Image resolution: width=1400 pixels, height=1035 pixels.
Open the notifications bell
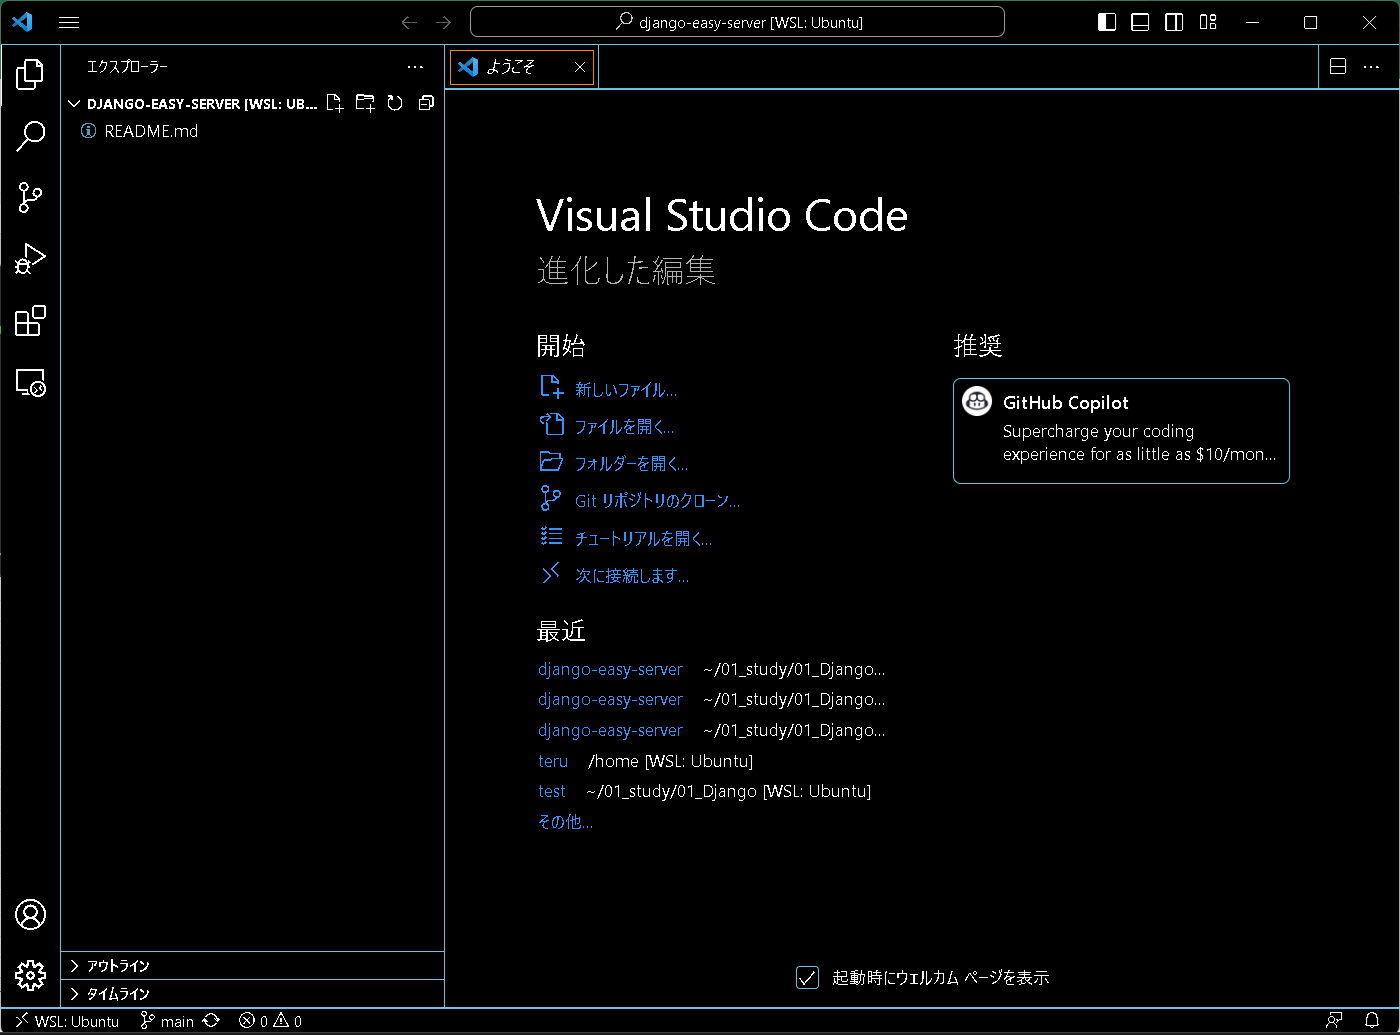[1373, 1021]
